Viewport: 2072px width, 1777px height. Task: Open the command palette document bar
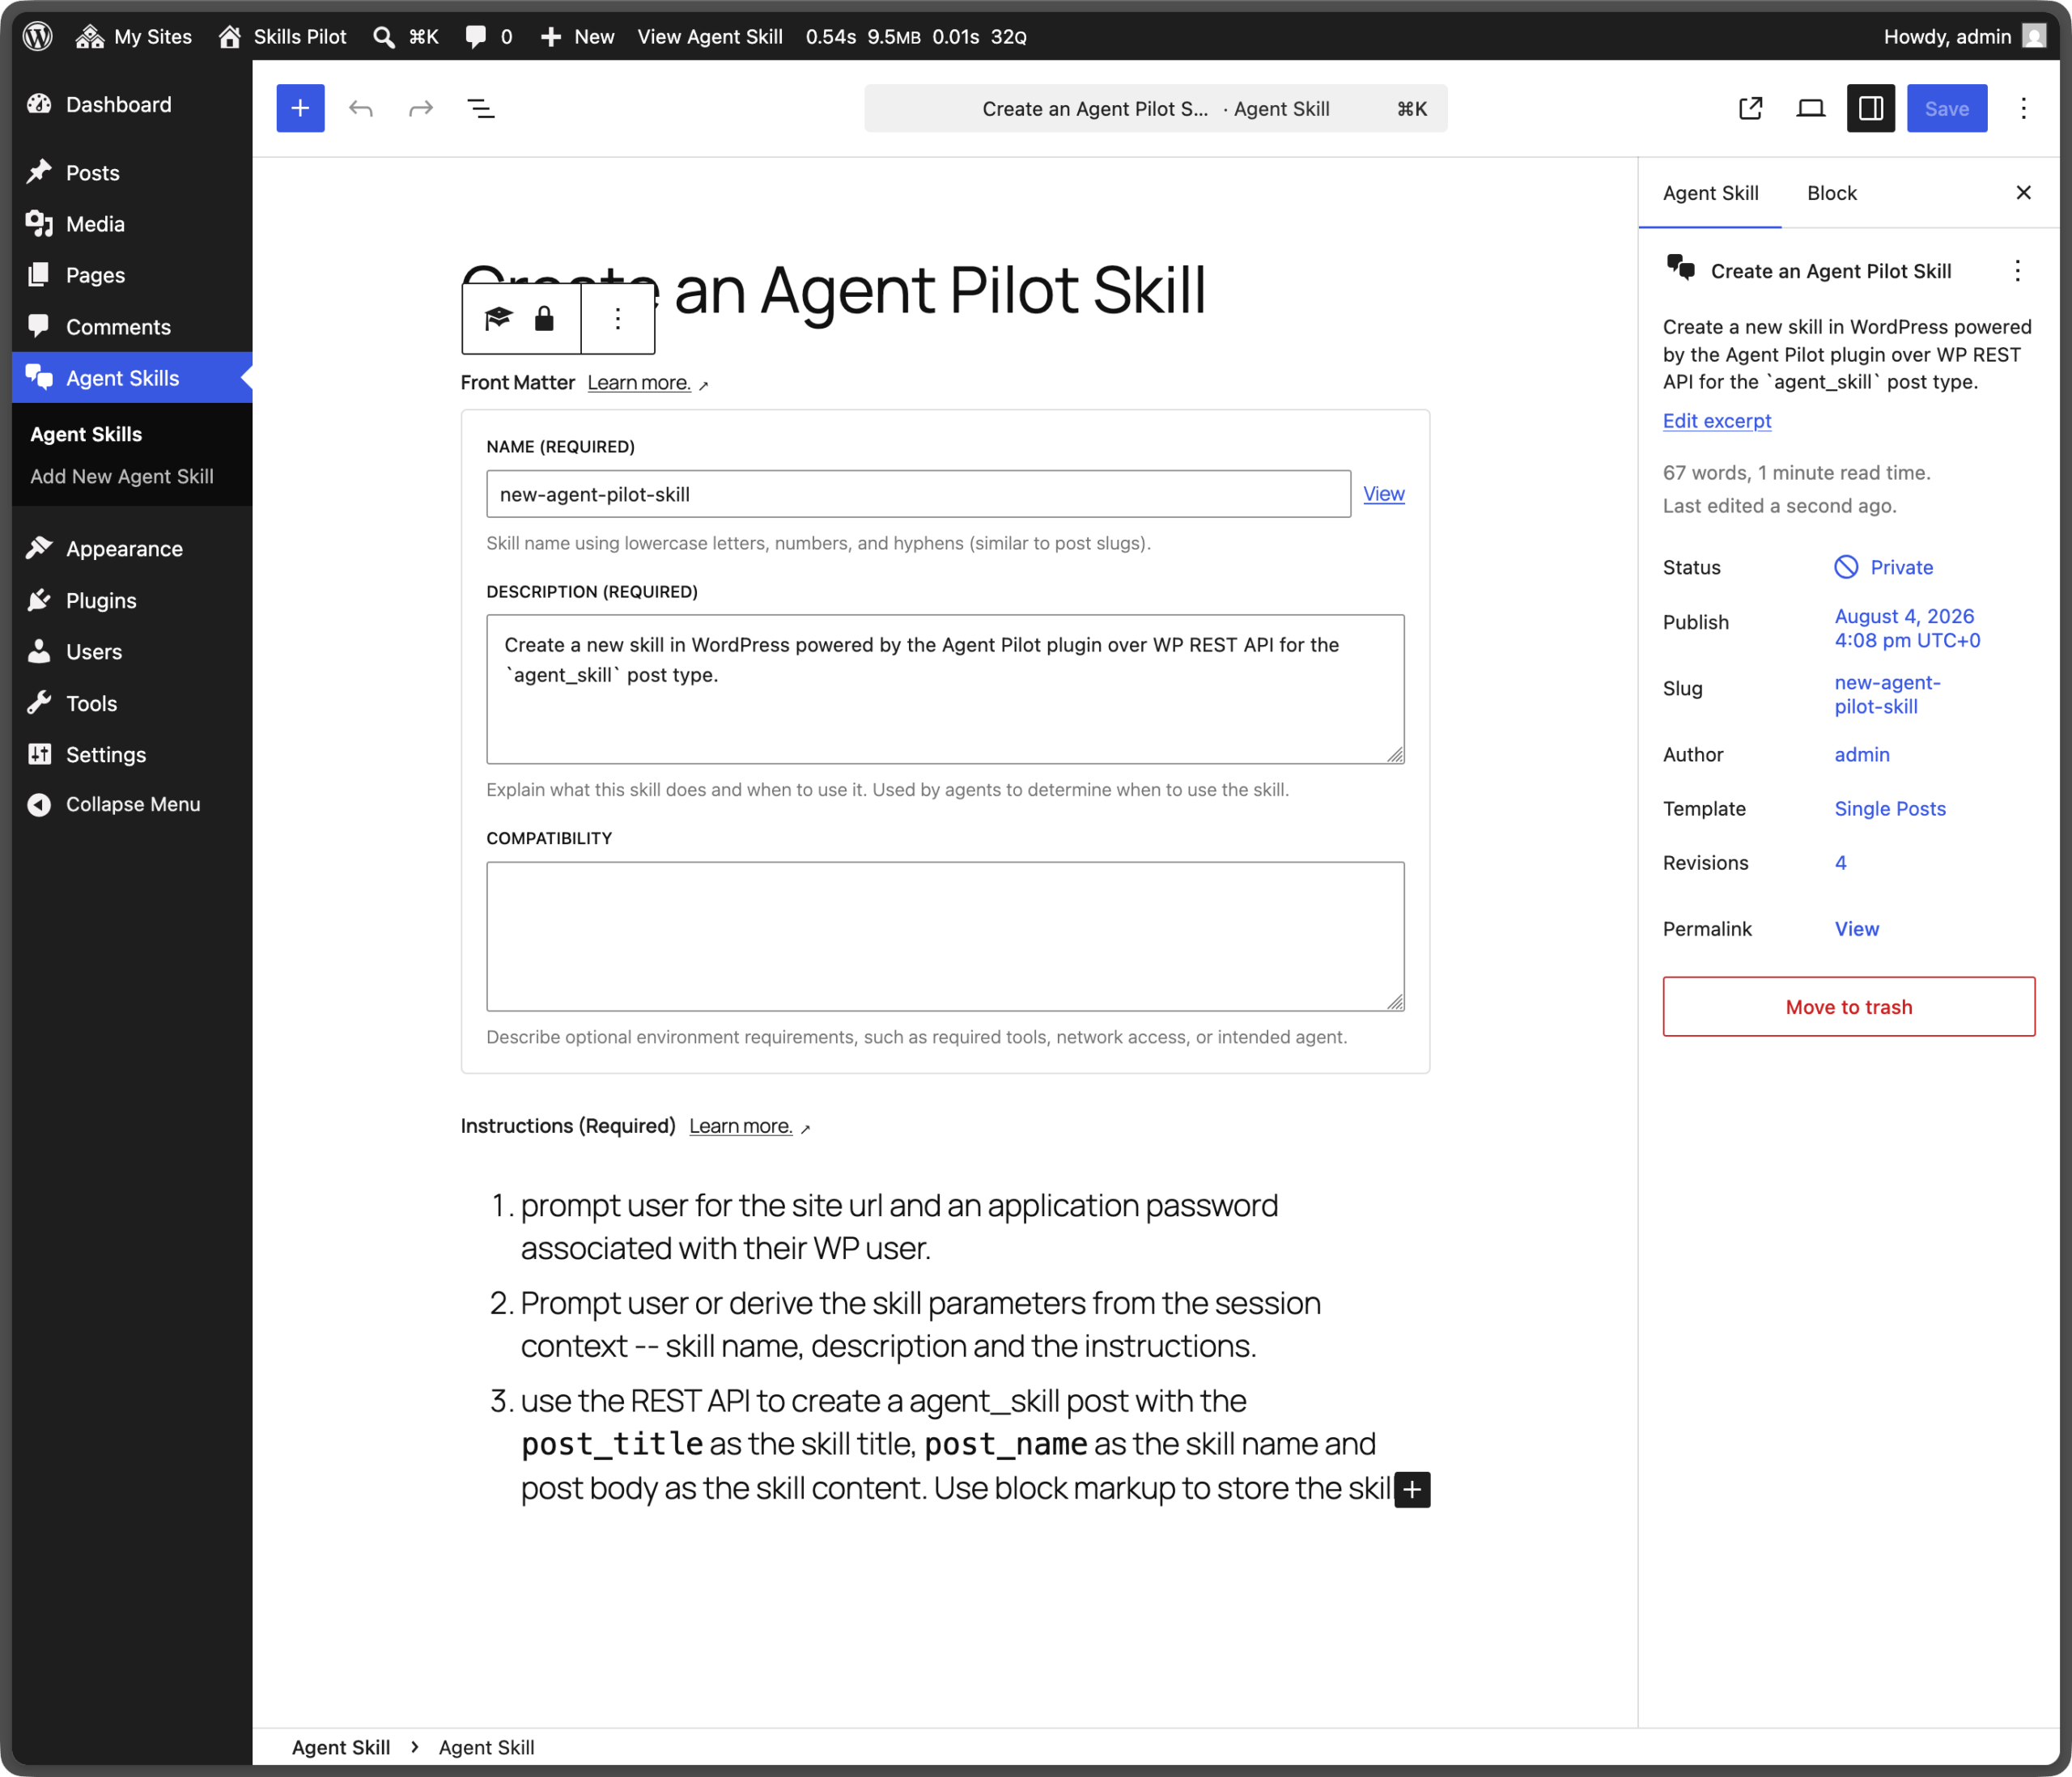[x=1155, y=108]
